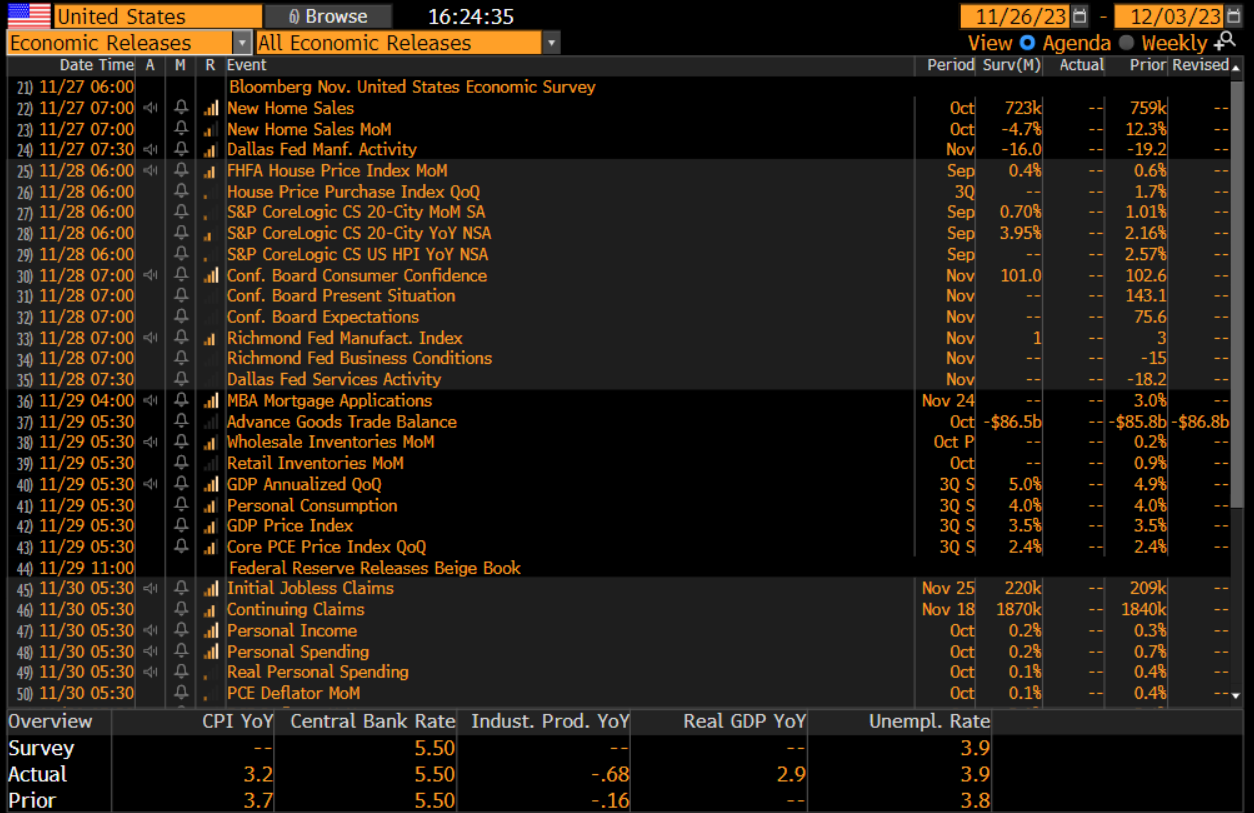
Task: Click the bar chart icon beside FHFA House Price Index MoM
Action: click(x=208, y=170)
